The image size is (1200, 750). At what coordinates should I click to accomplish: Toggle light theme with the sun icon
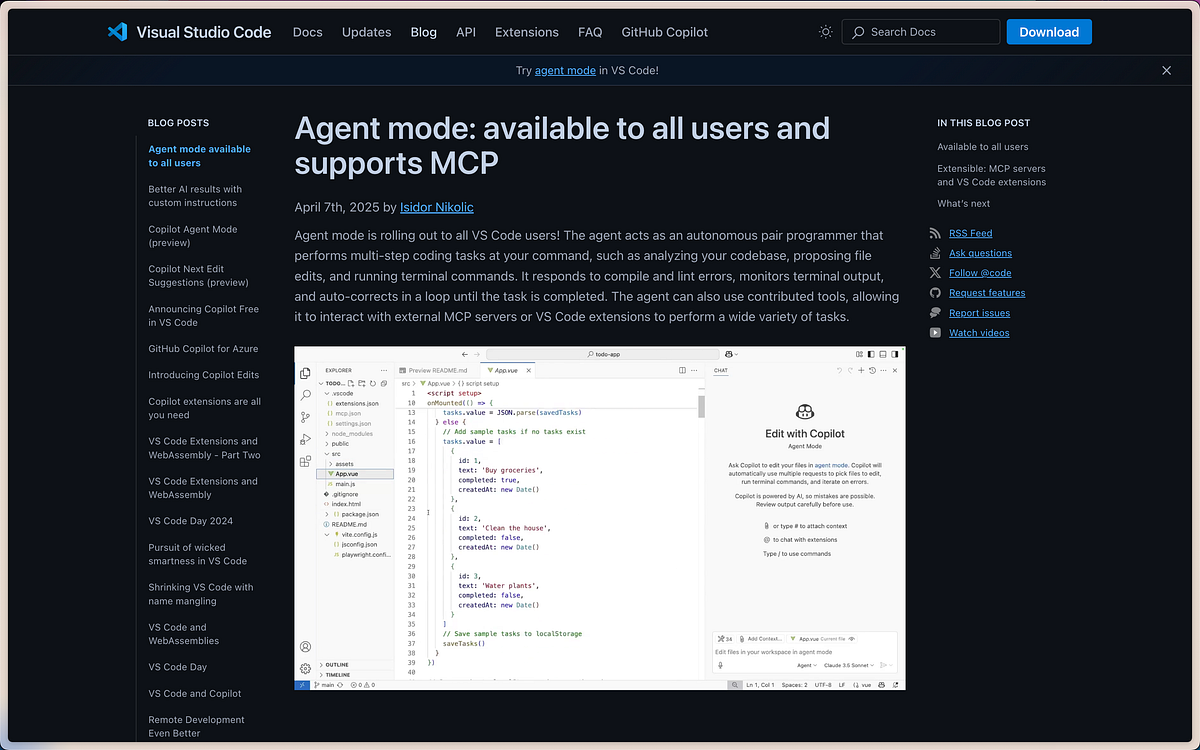click(x=826, y=31)
